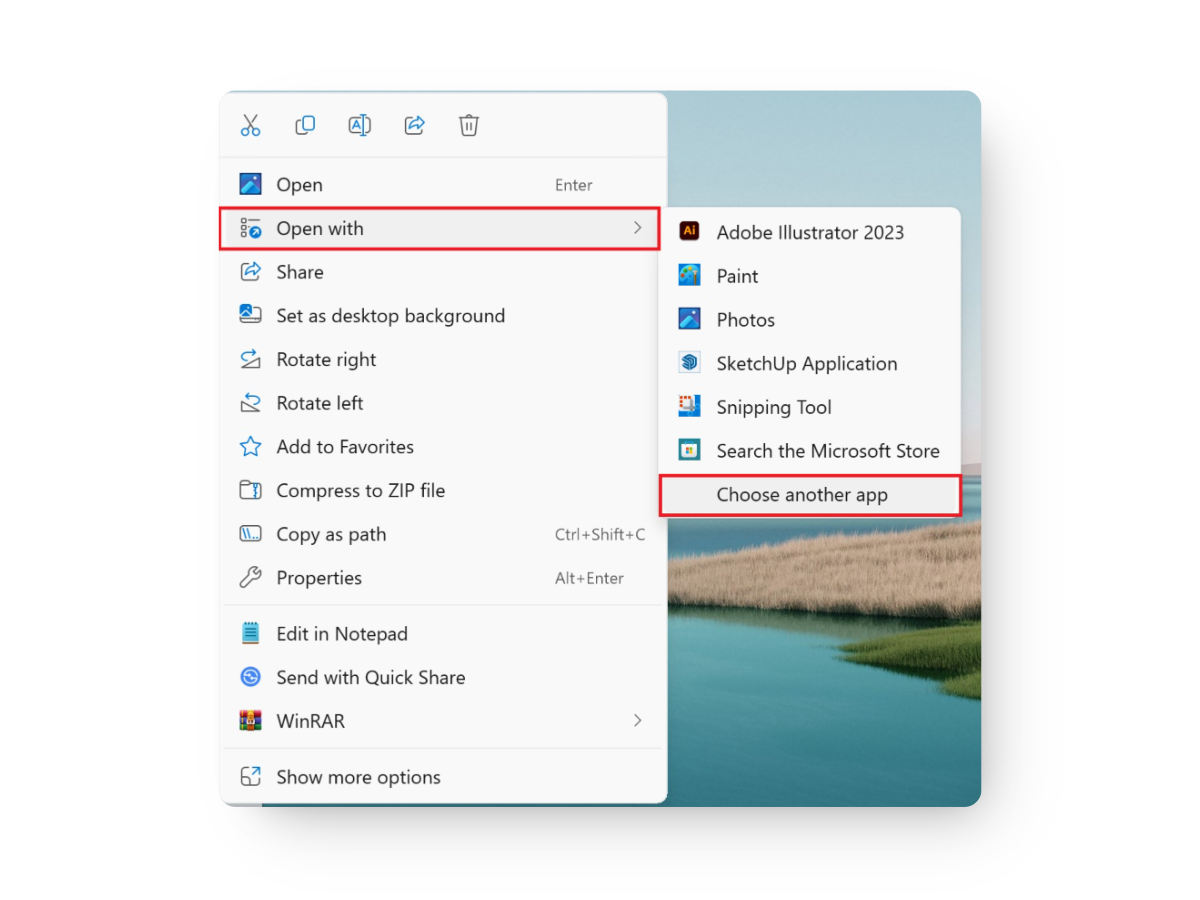Launch SketchUp Application from the submenu
The image size is (1200, 900).
[806, 363]
